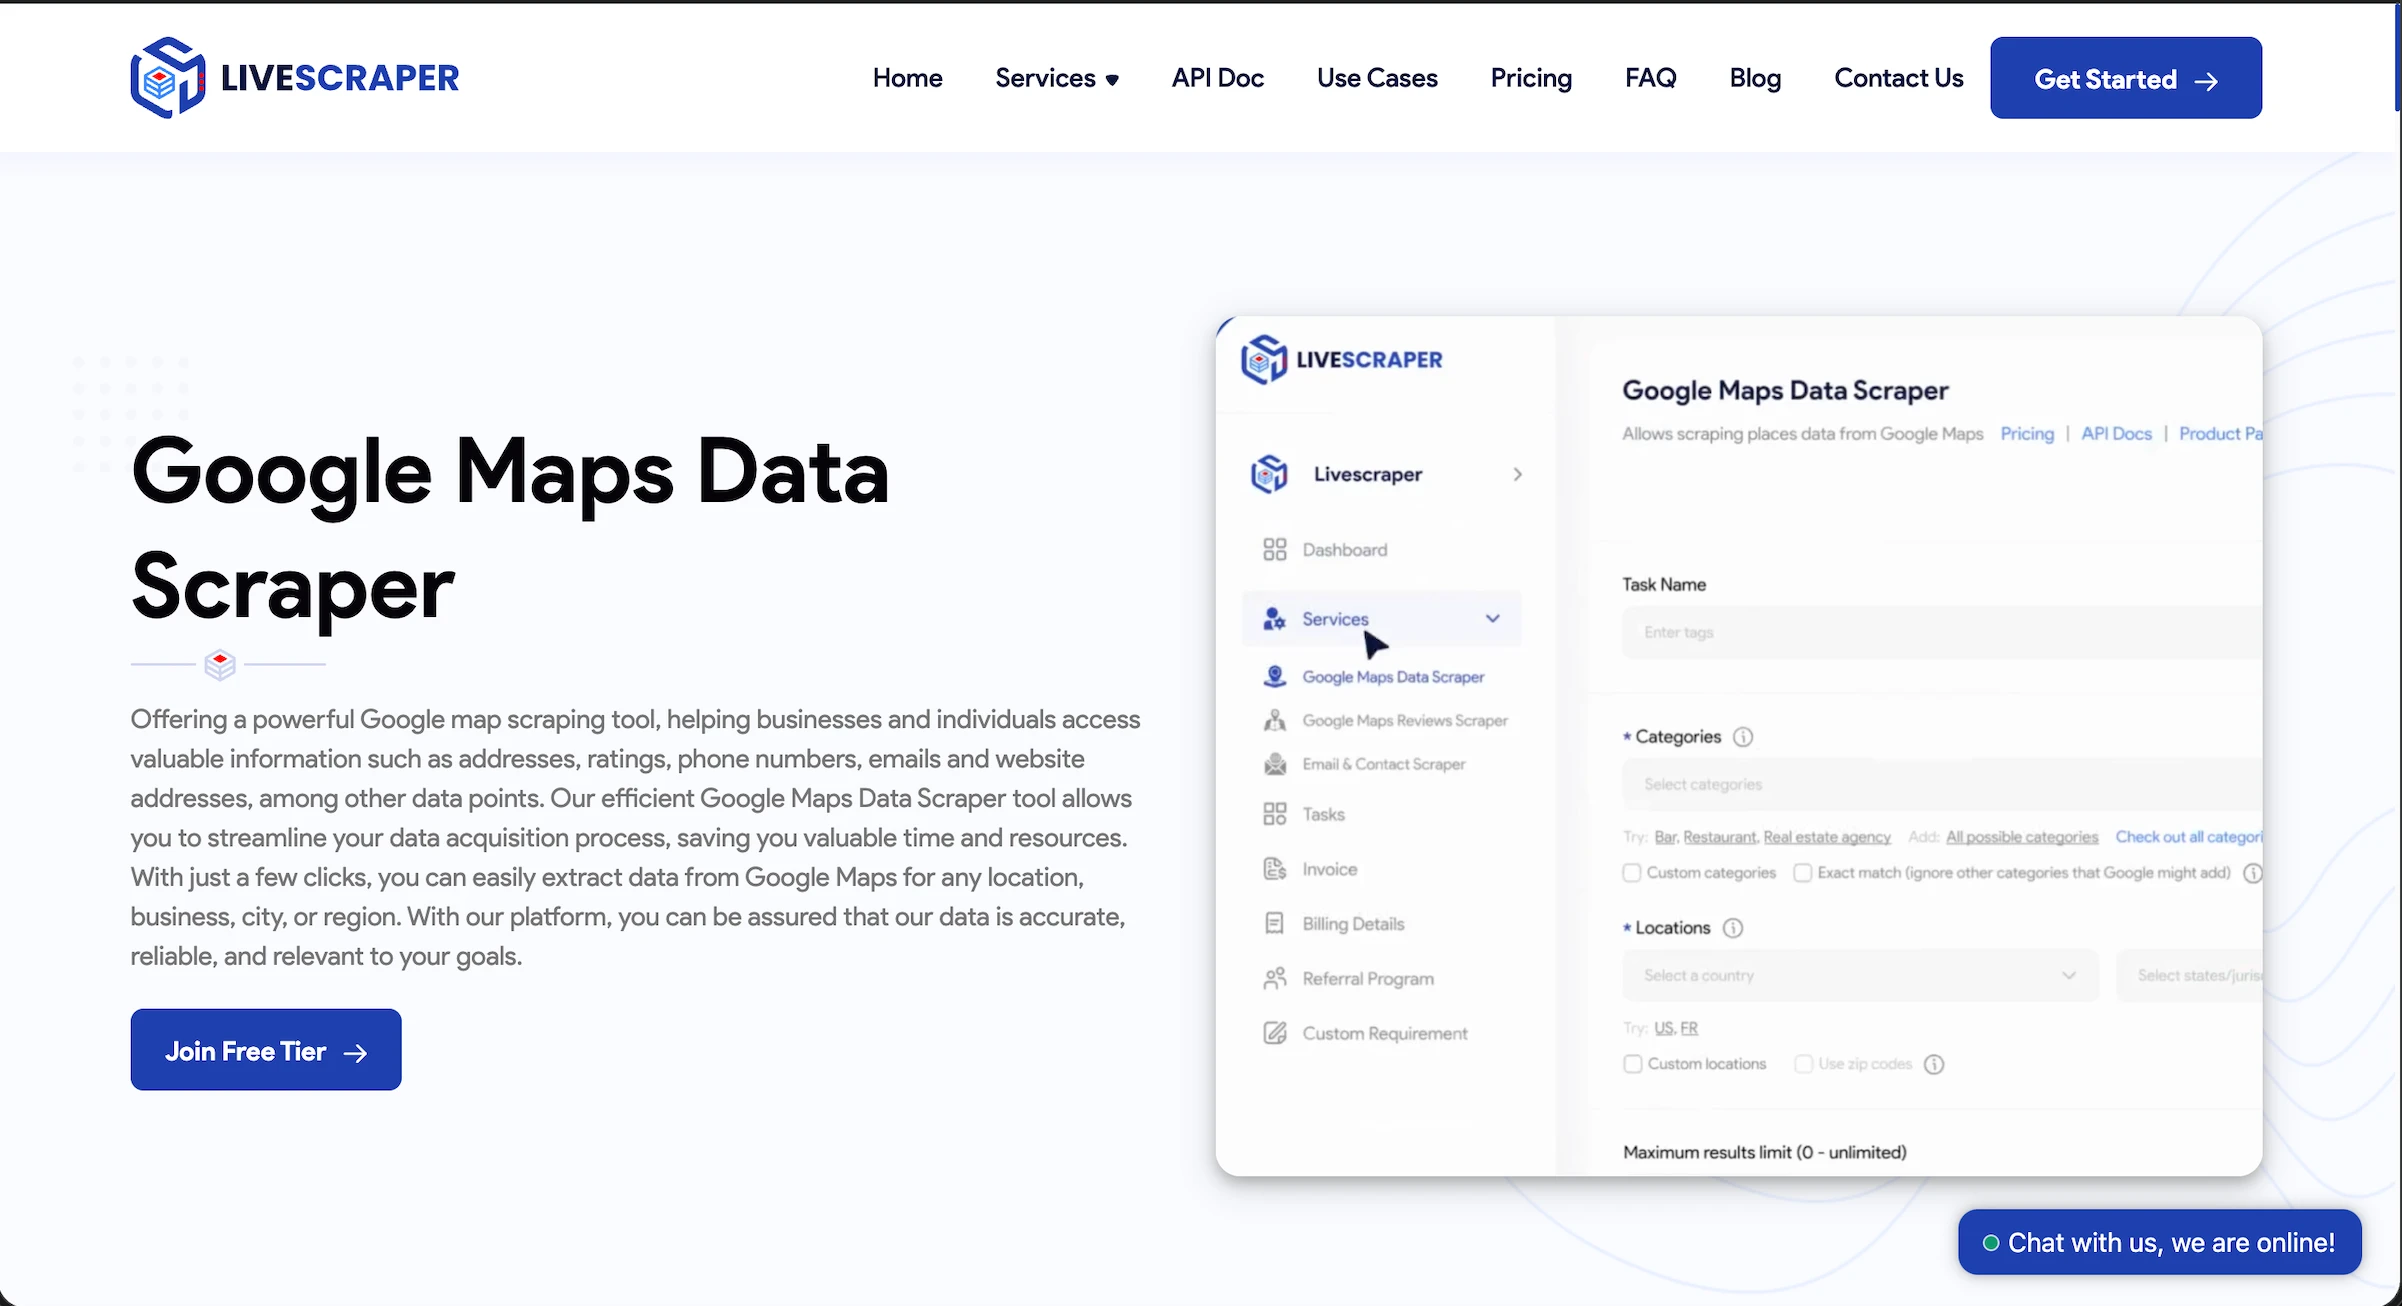The width and height of the screenshot is (2402, 1306).
Task: Enable Exact match for categories
Action: pos(1804,872)
